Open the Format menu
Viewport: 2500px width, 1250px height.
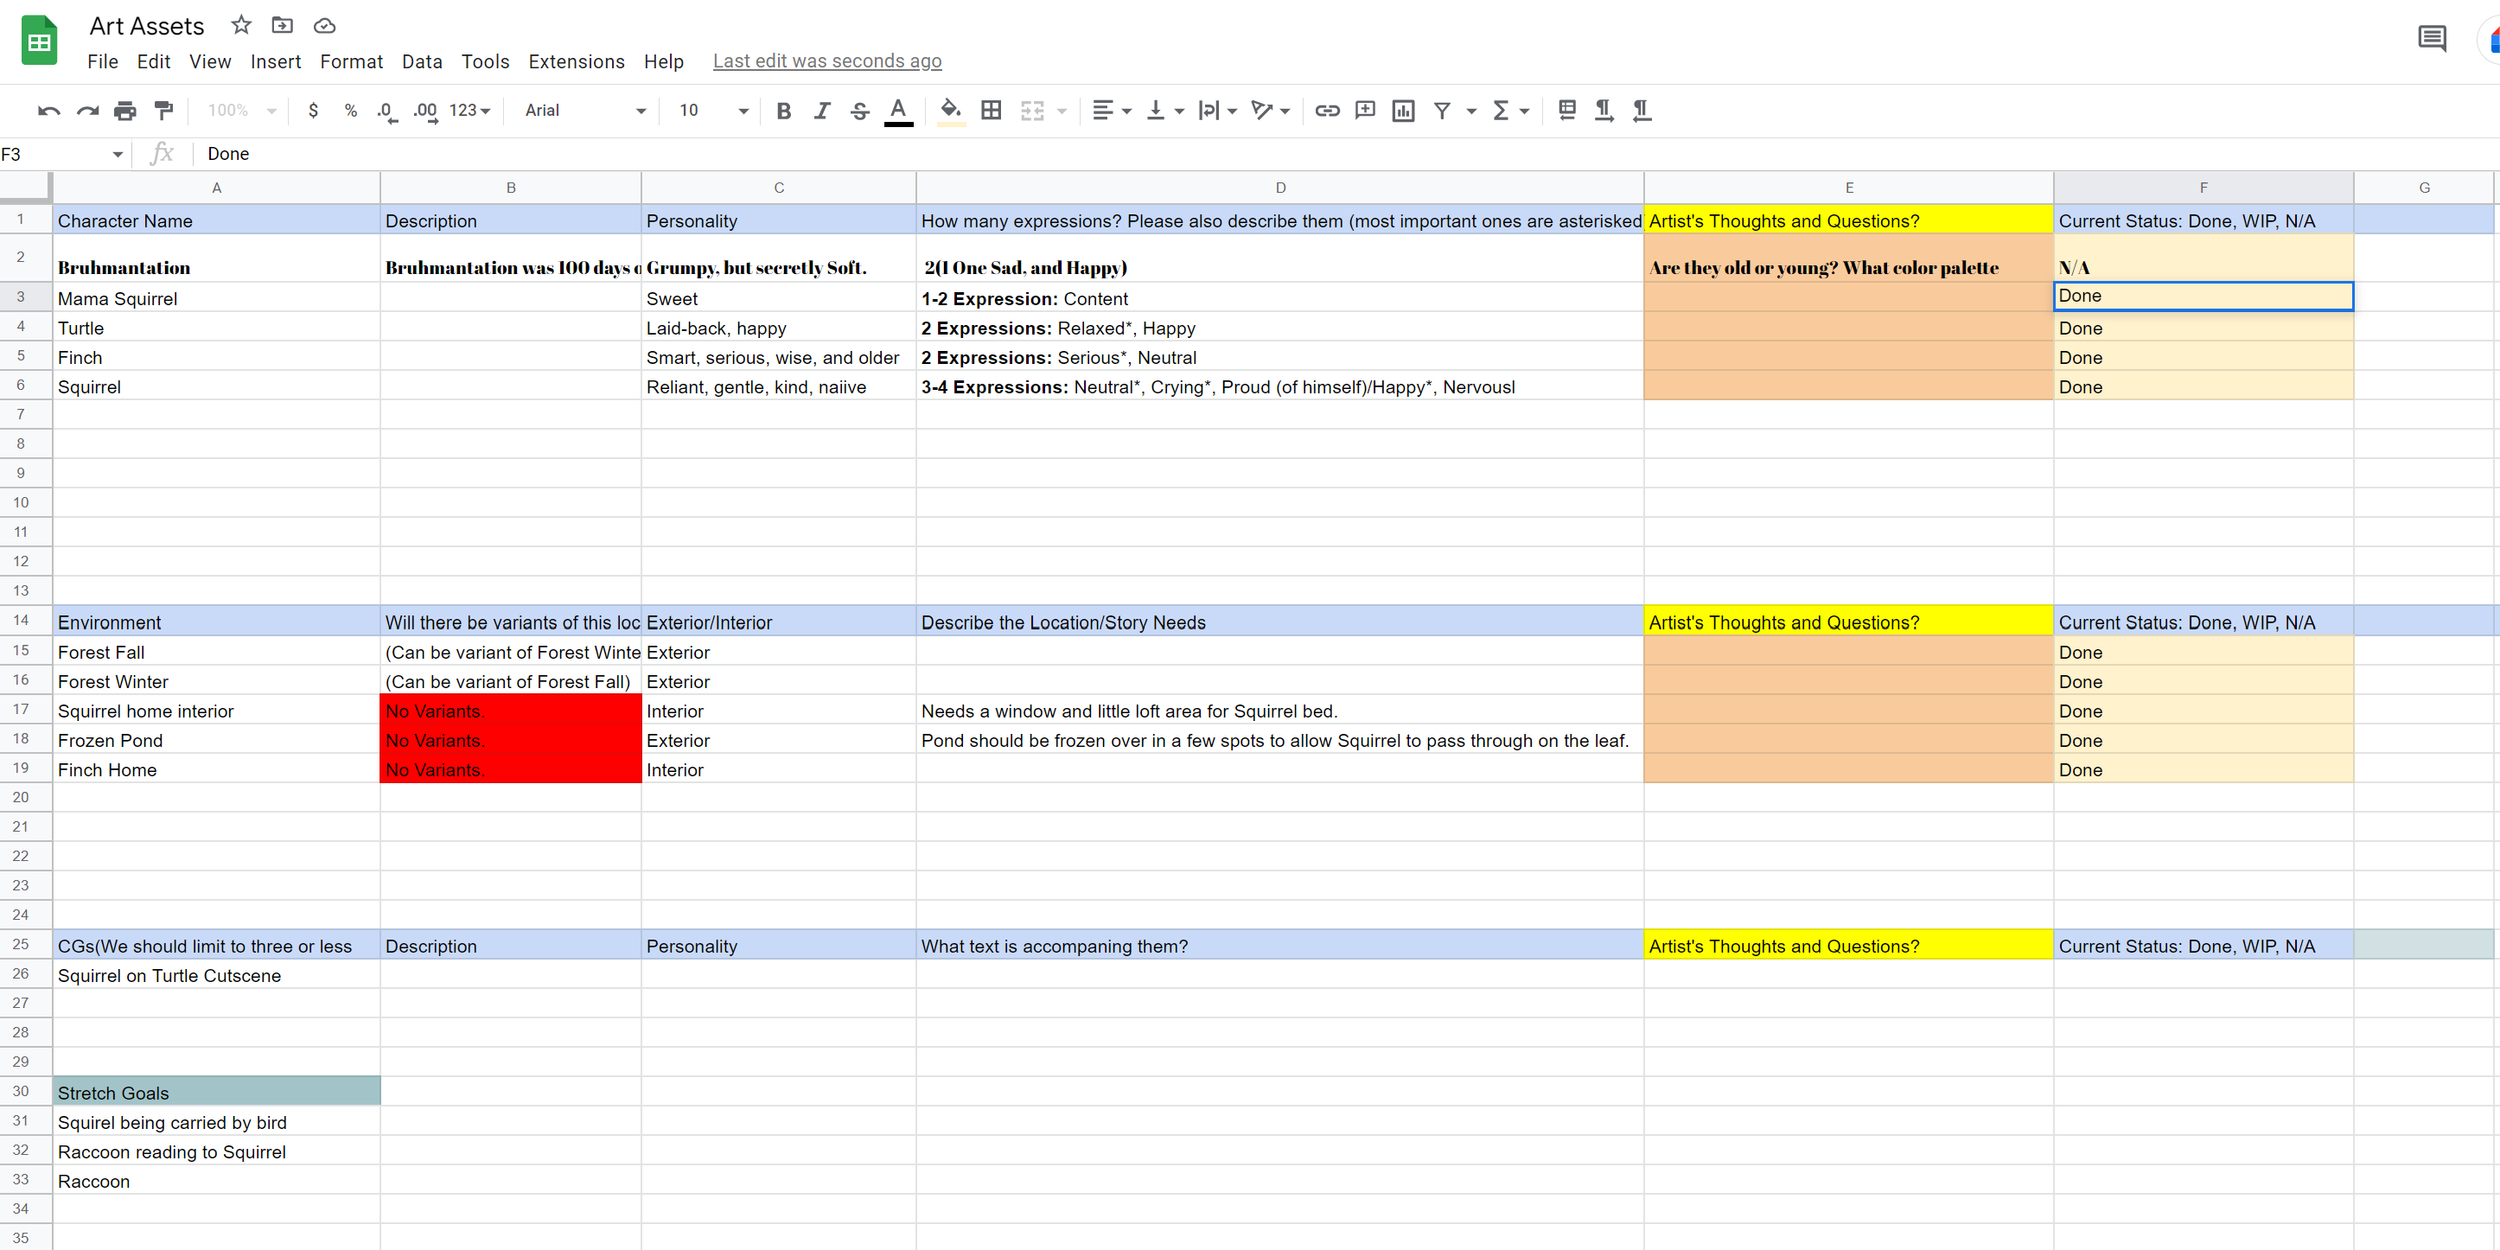coord(351,62)
